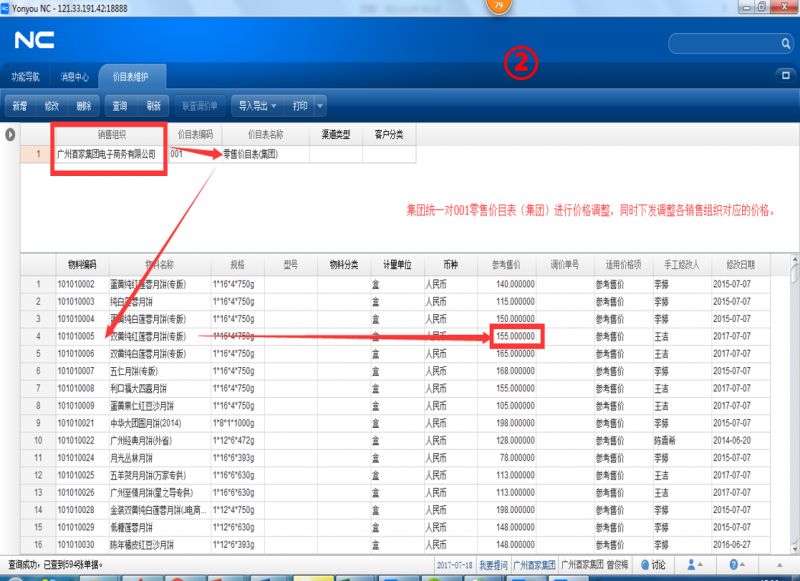
Task: Click the 规格 column header
Action: (x=237, y=265)
